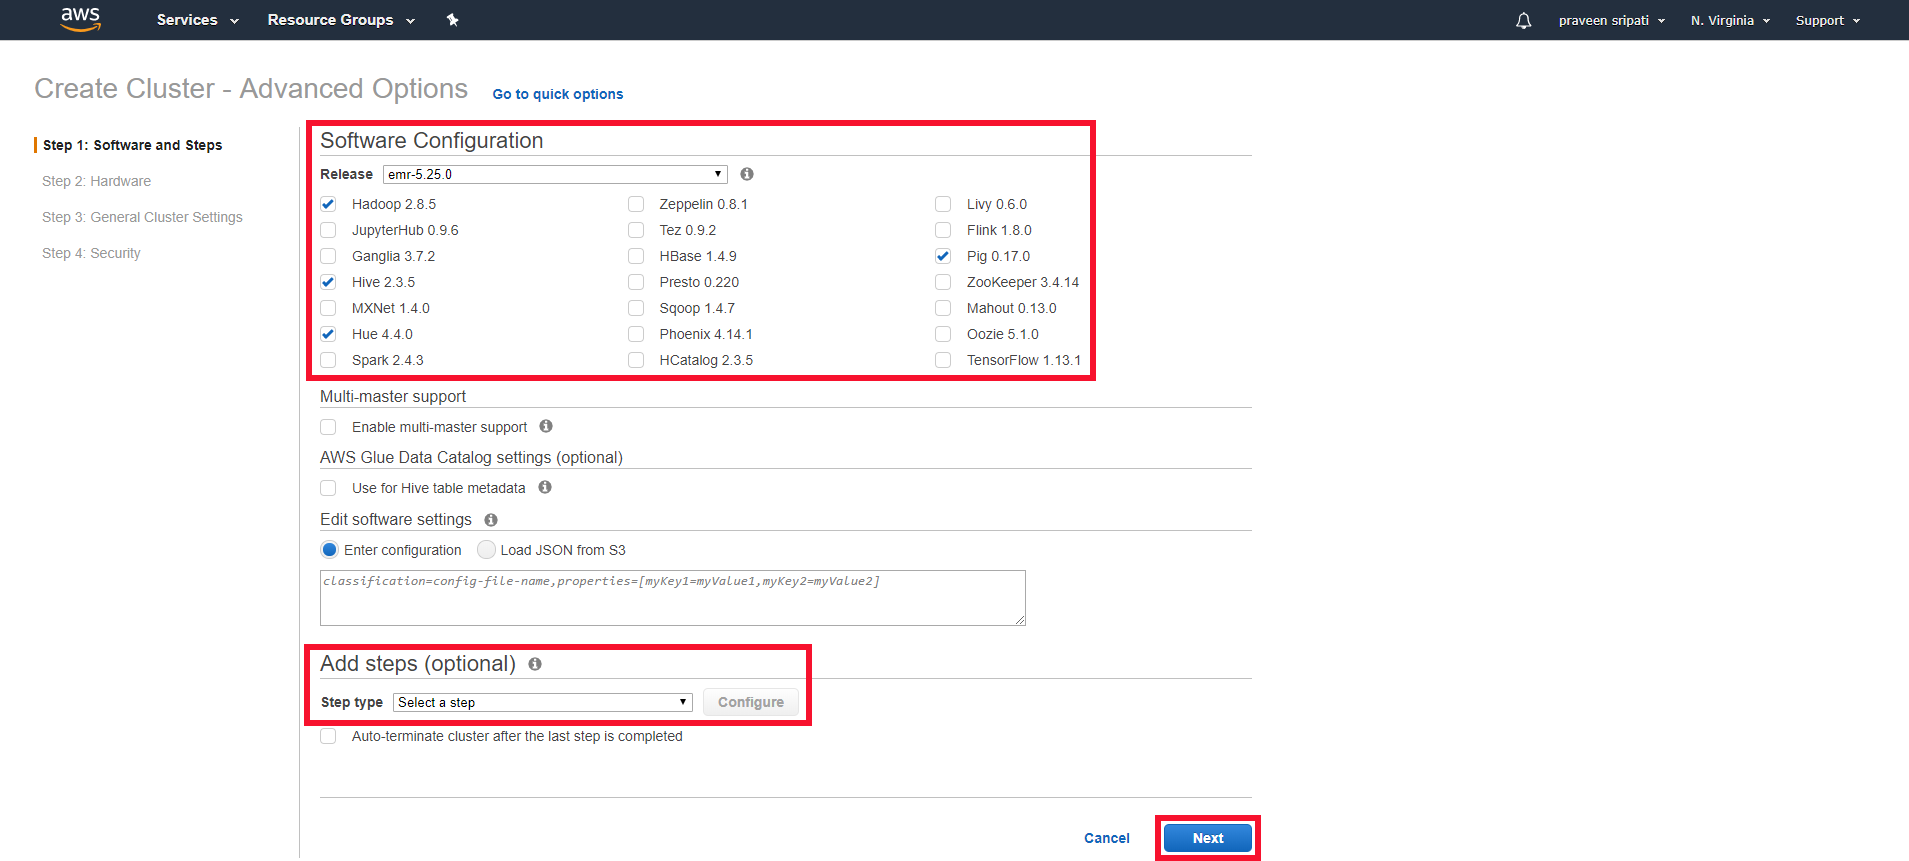Screen dimensions: 1909x861
Task: Click info icon beside Edit software settings
Action: (x=491, y=520)
